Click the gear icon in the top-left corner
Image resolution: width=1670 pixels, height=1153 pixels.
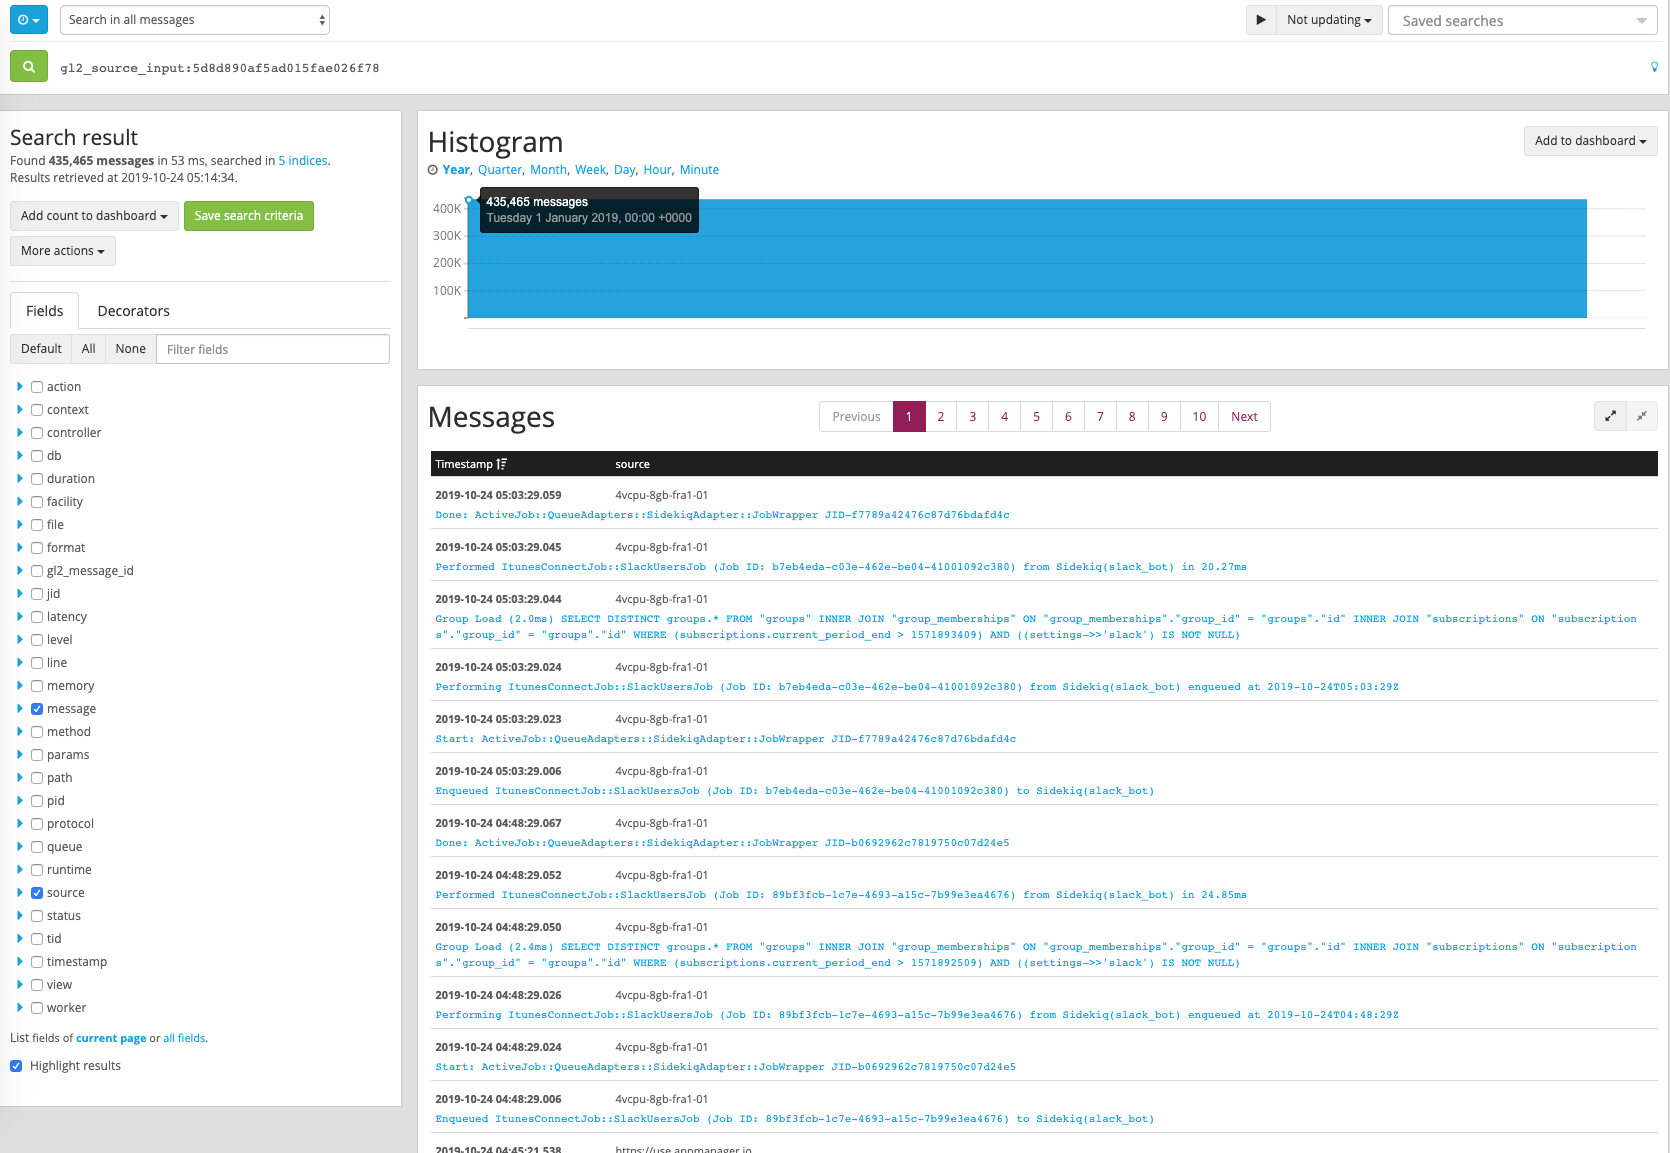pos(28,19)
